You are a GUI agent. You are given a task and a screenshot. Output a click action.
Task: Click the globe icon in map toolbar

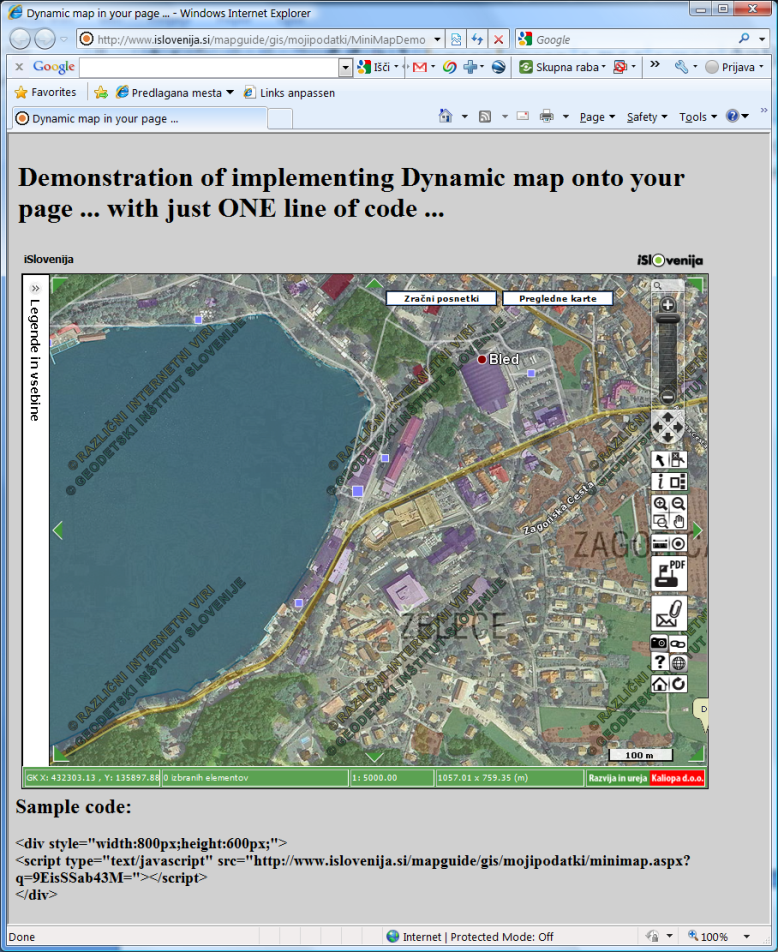678,663
